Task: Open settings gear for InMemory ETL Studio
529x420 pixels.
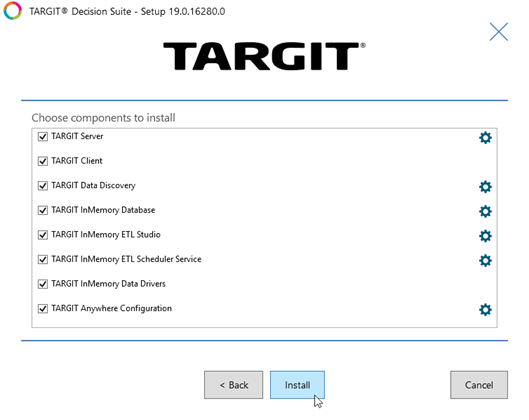Action: click(485, 236)
